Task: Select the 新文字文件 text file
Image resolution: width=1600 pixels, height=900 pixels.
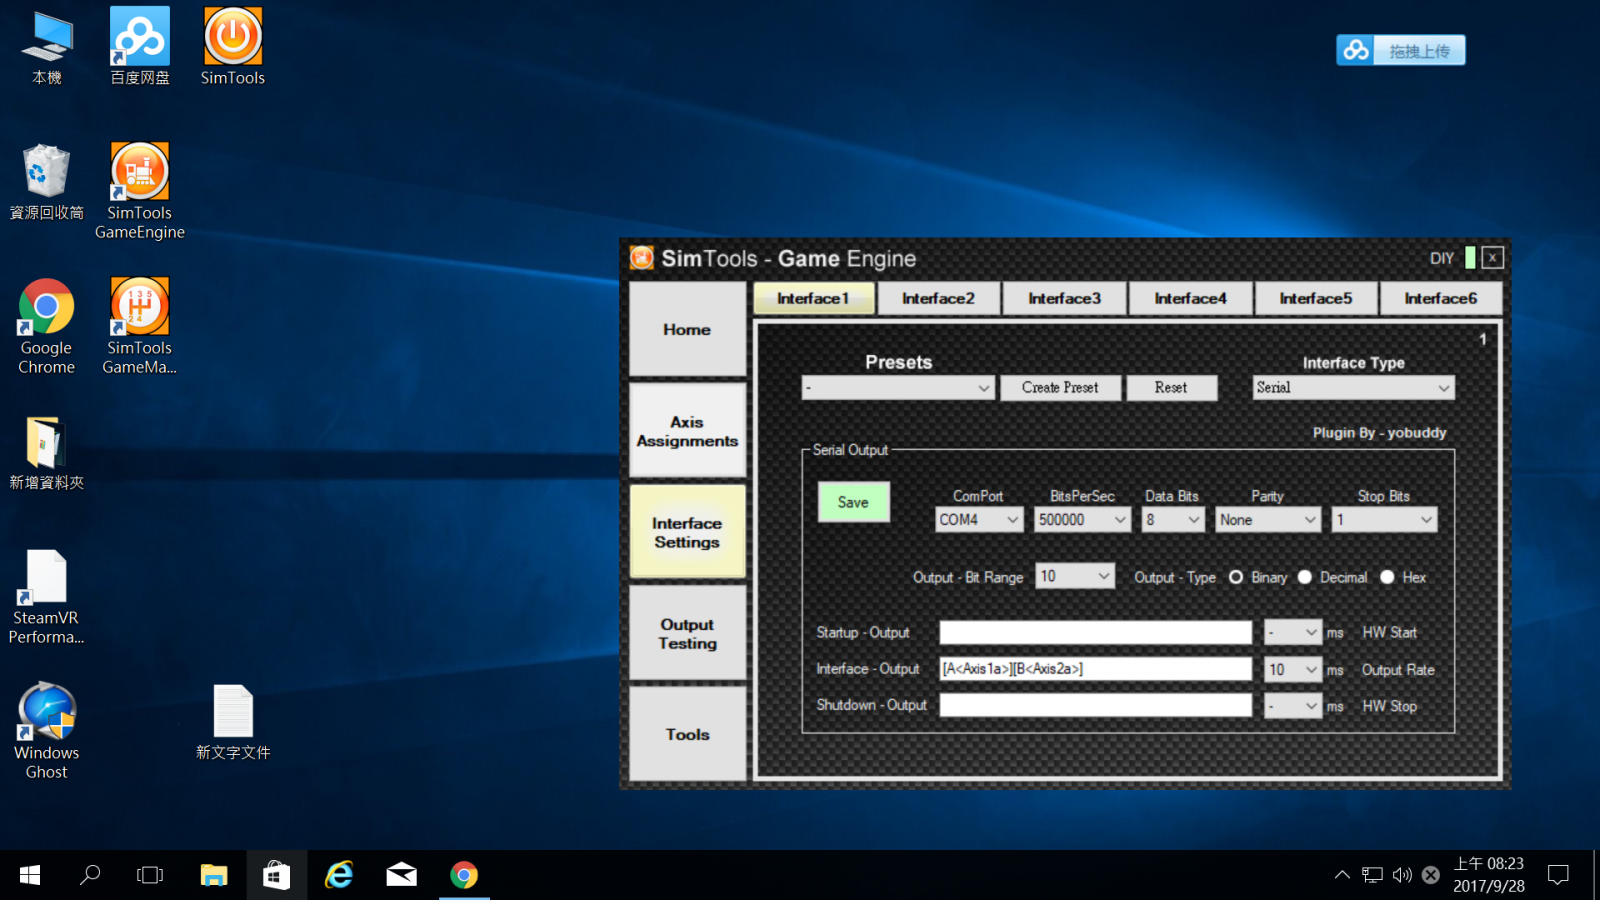Action: pos(233,722)
